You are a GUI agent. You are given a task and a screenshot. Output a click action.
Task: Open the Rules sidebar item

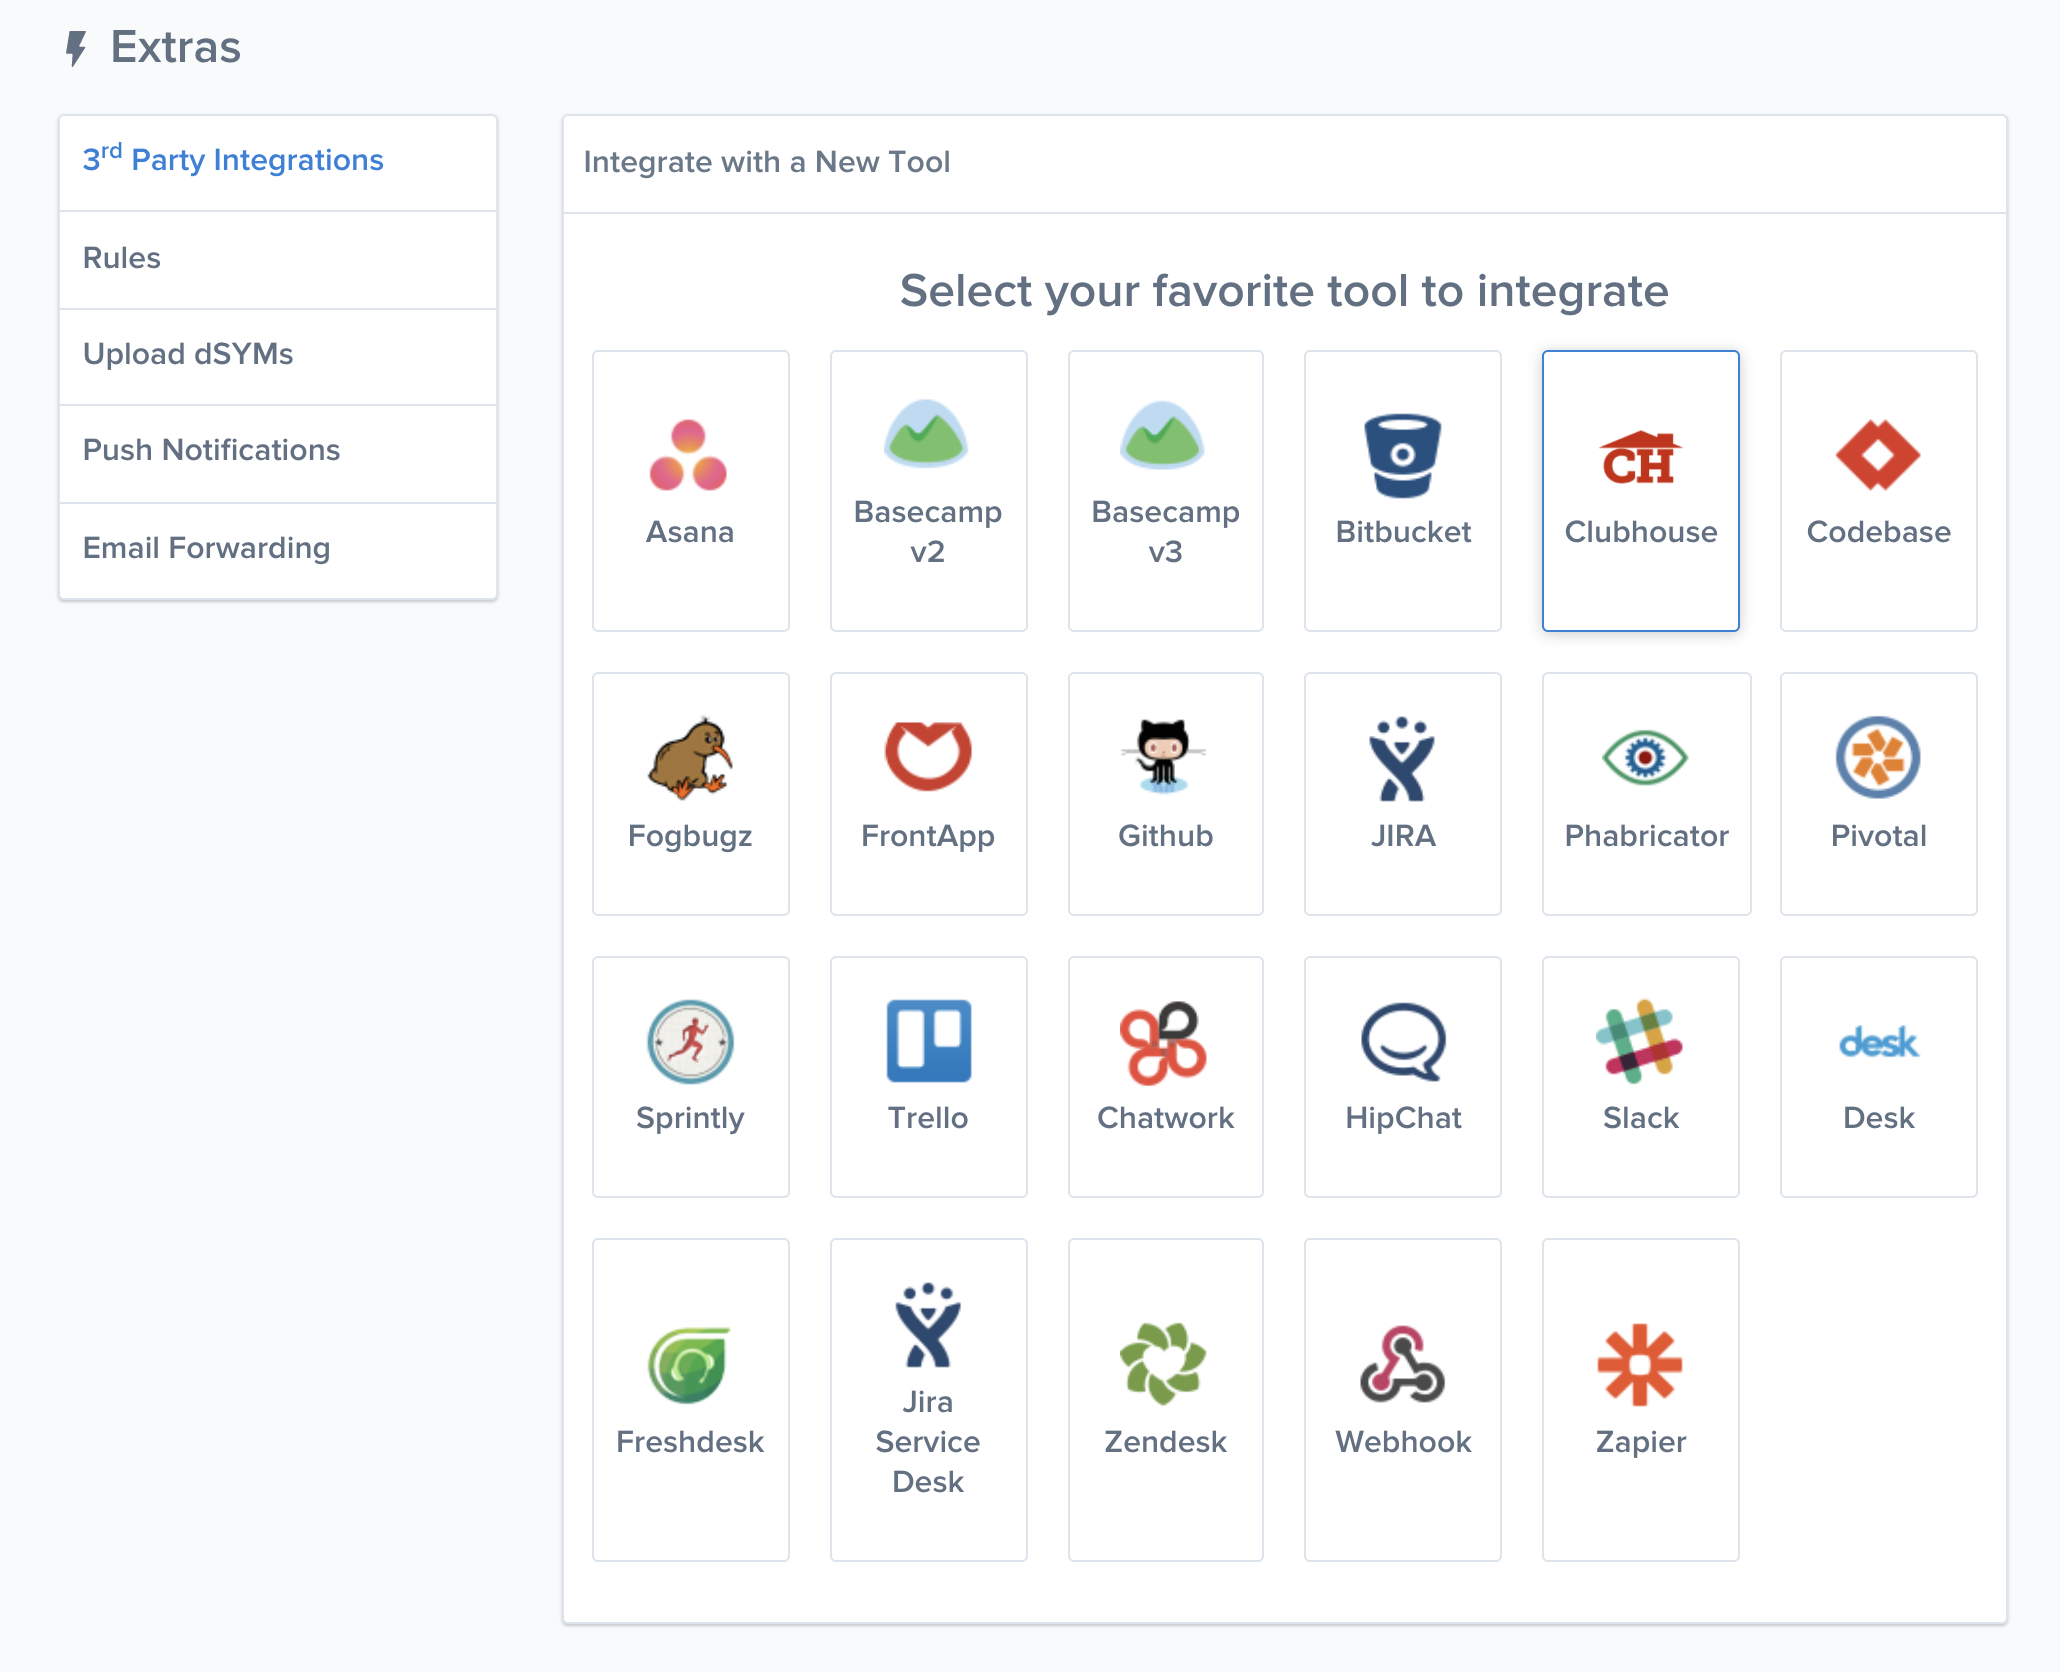278,259
